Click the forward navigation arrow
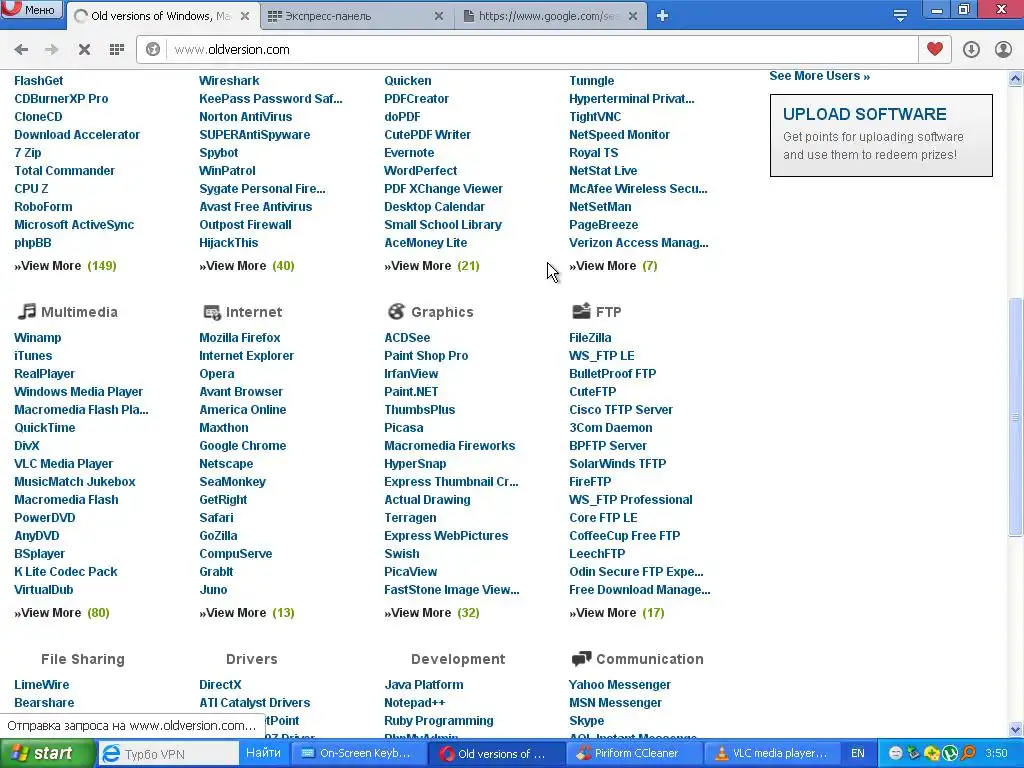Image resolution: width=1024 pixels, height=768 pixels. pos(52,50)
